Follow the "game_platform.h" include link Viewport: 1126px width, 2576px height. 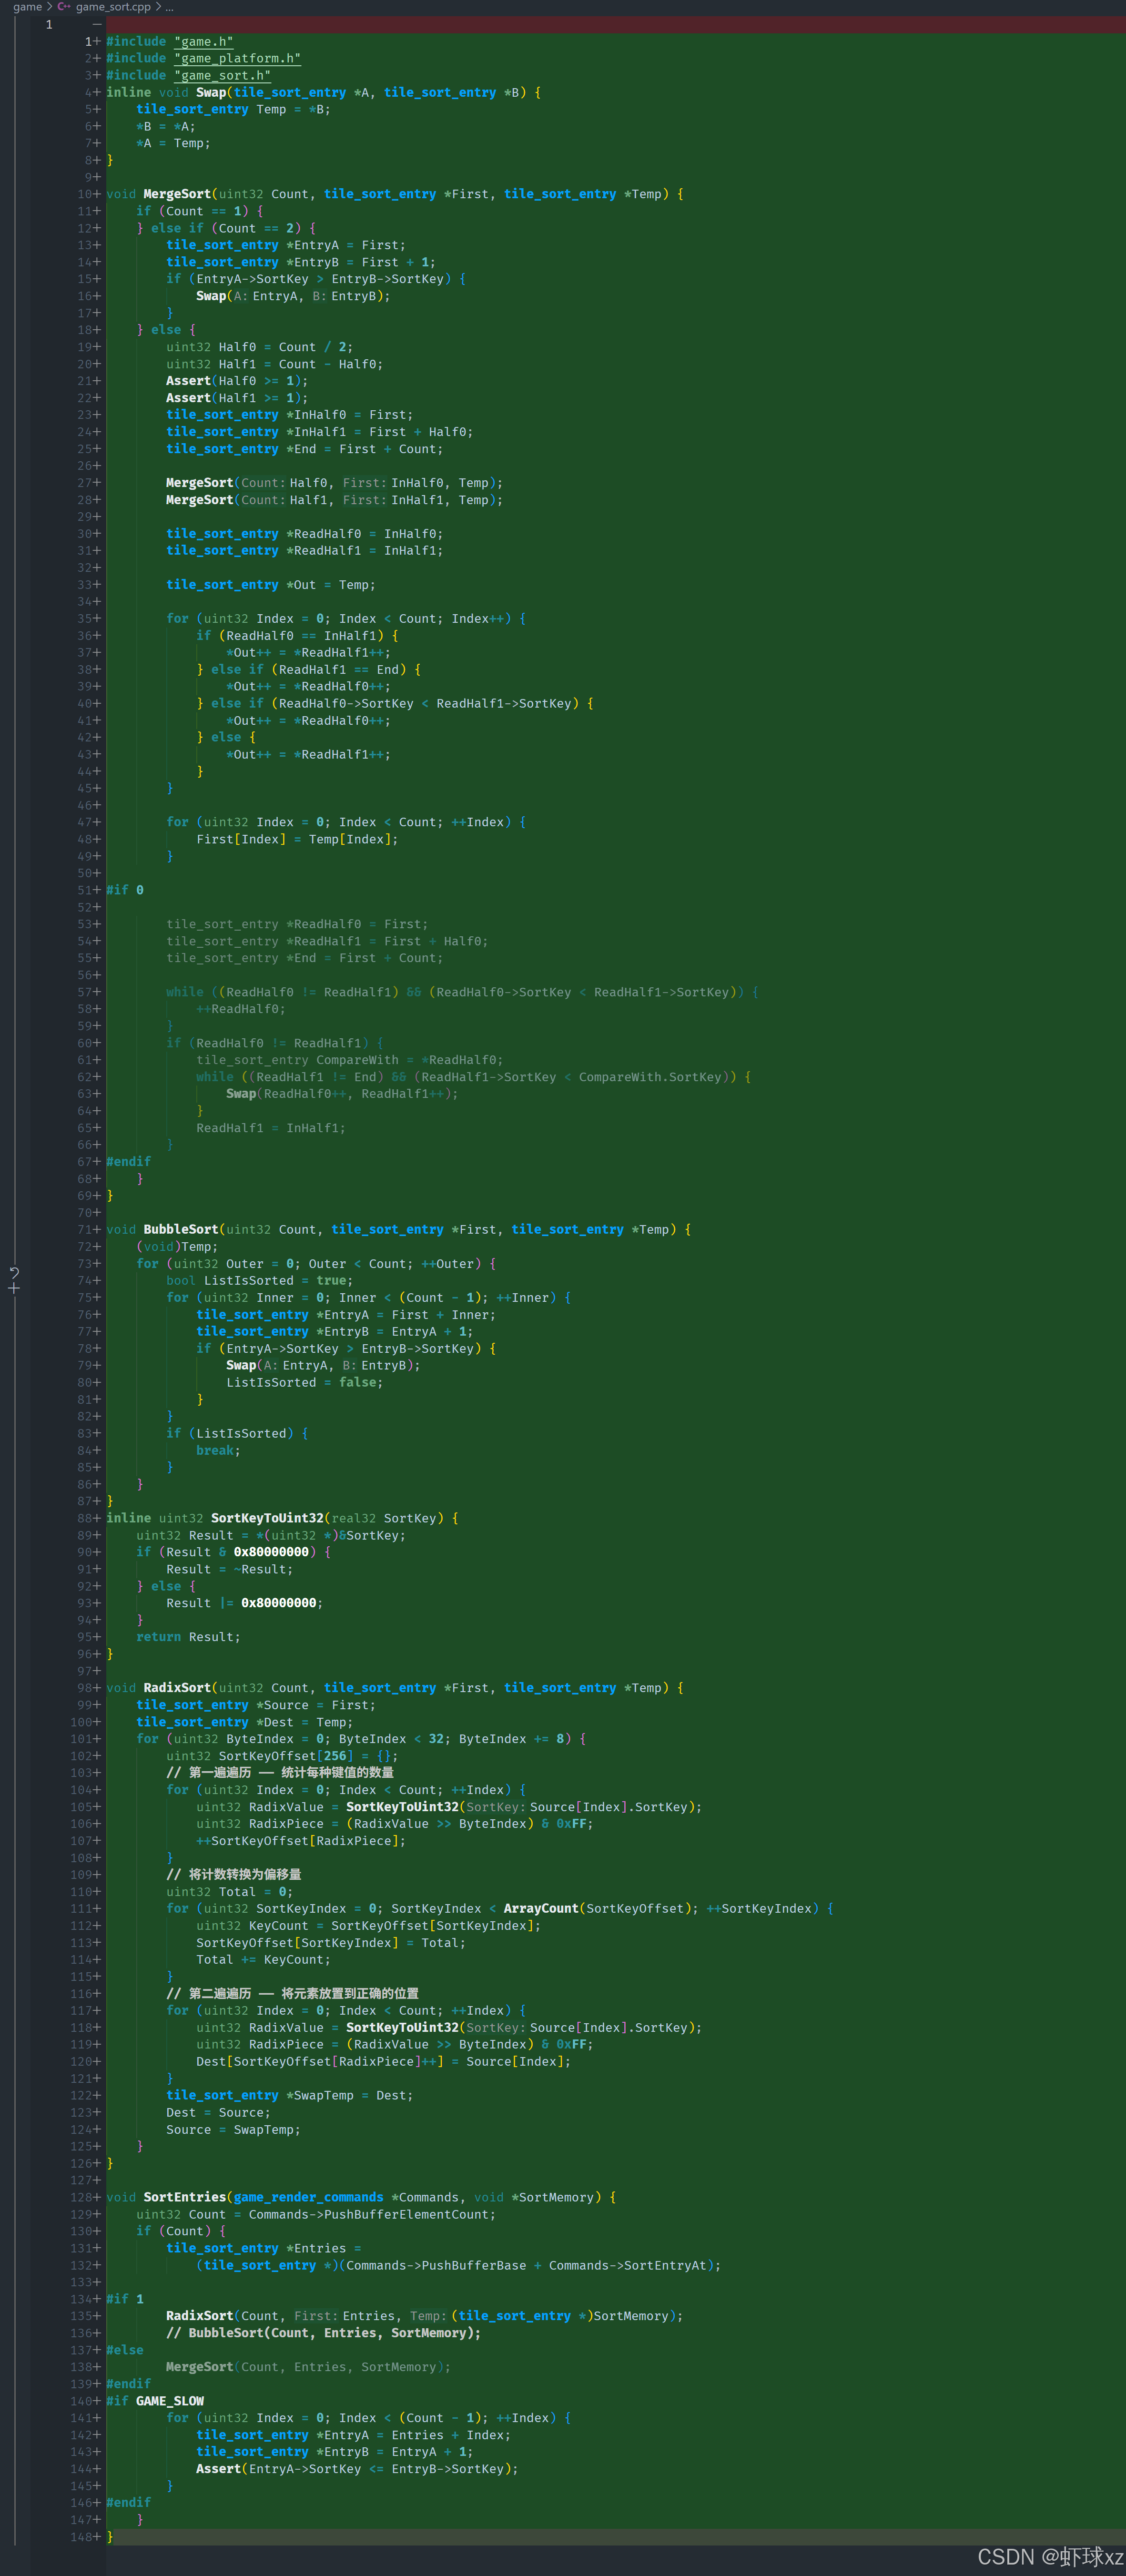(x=237, y=59)
